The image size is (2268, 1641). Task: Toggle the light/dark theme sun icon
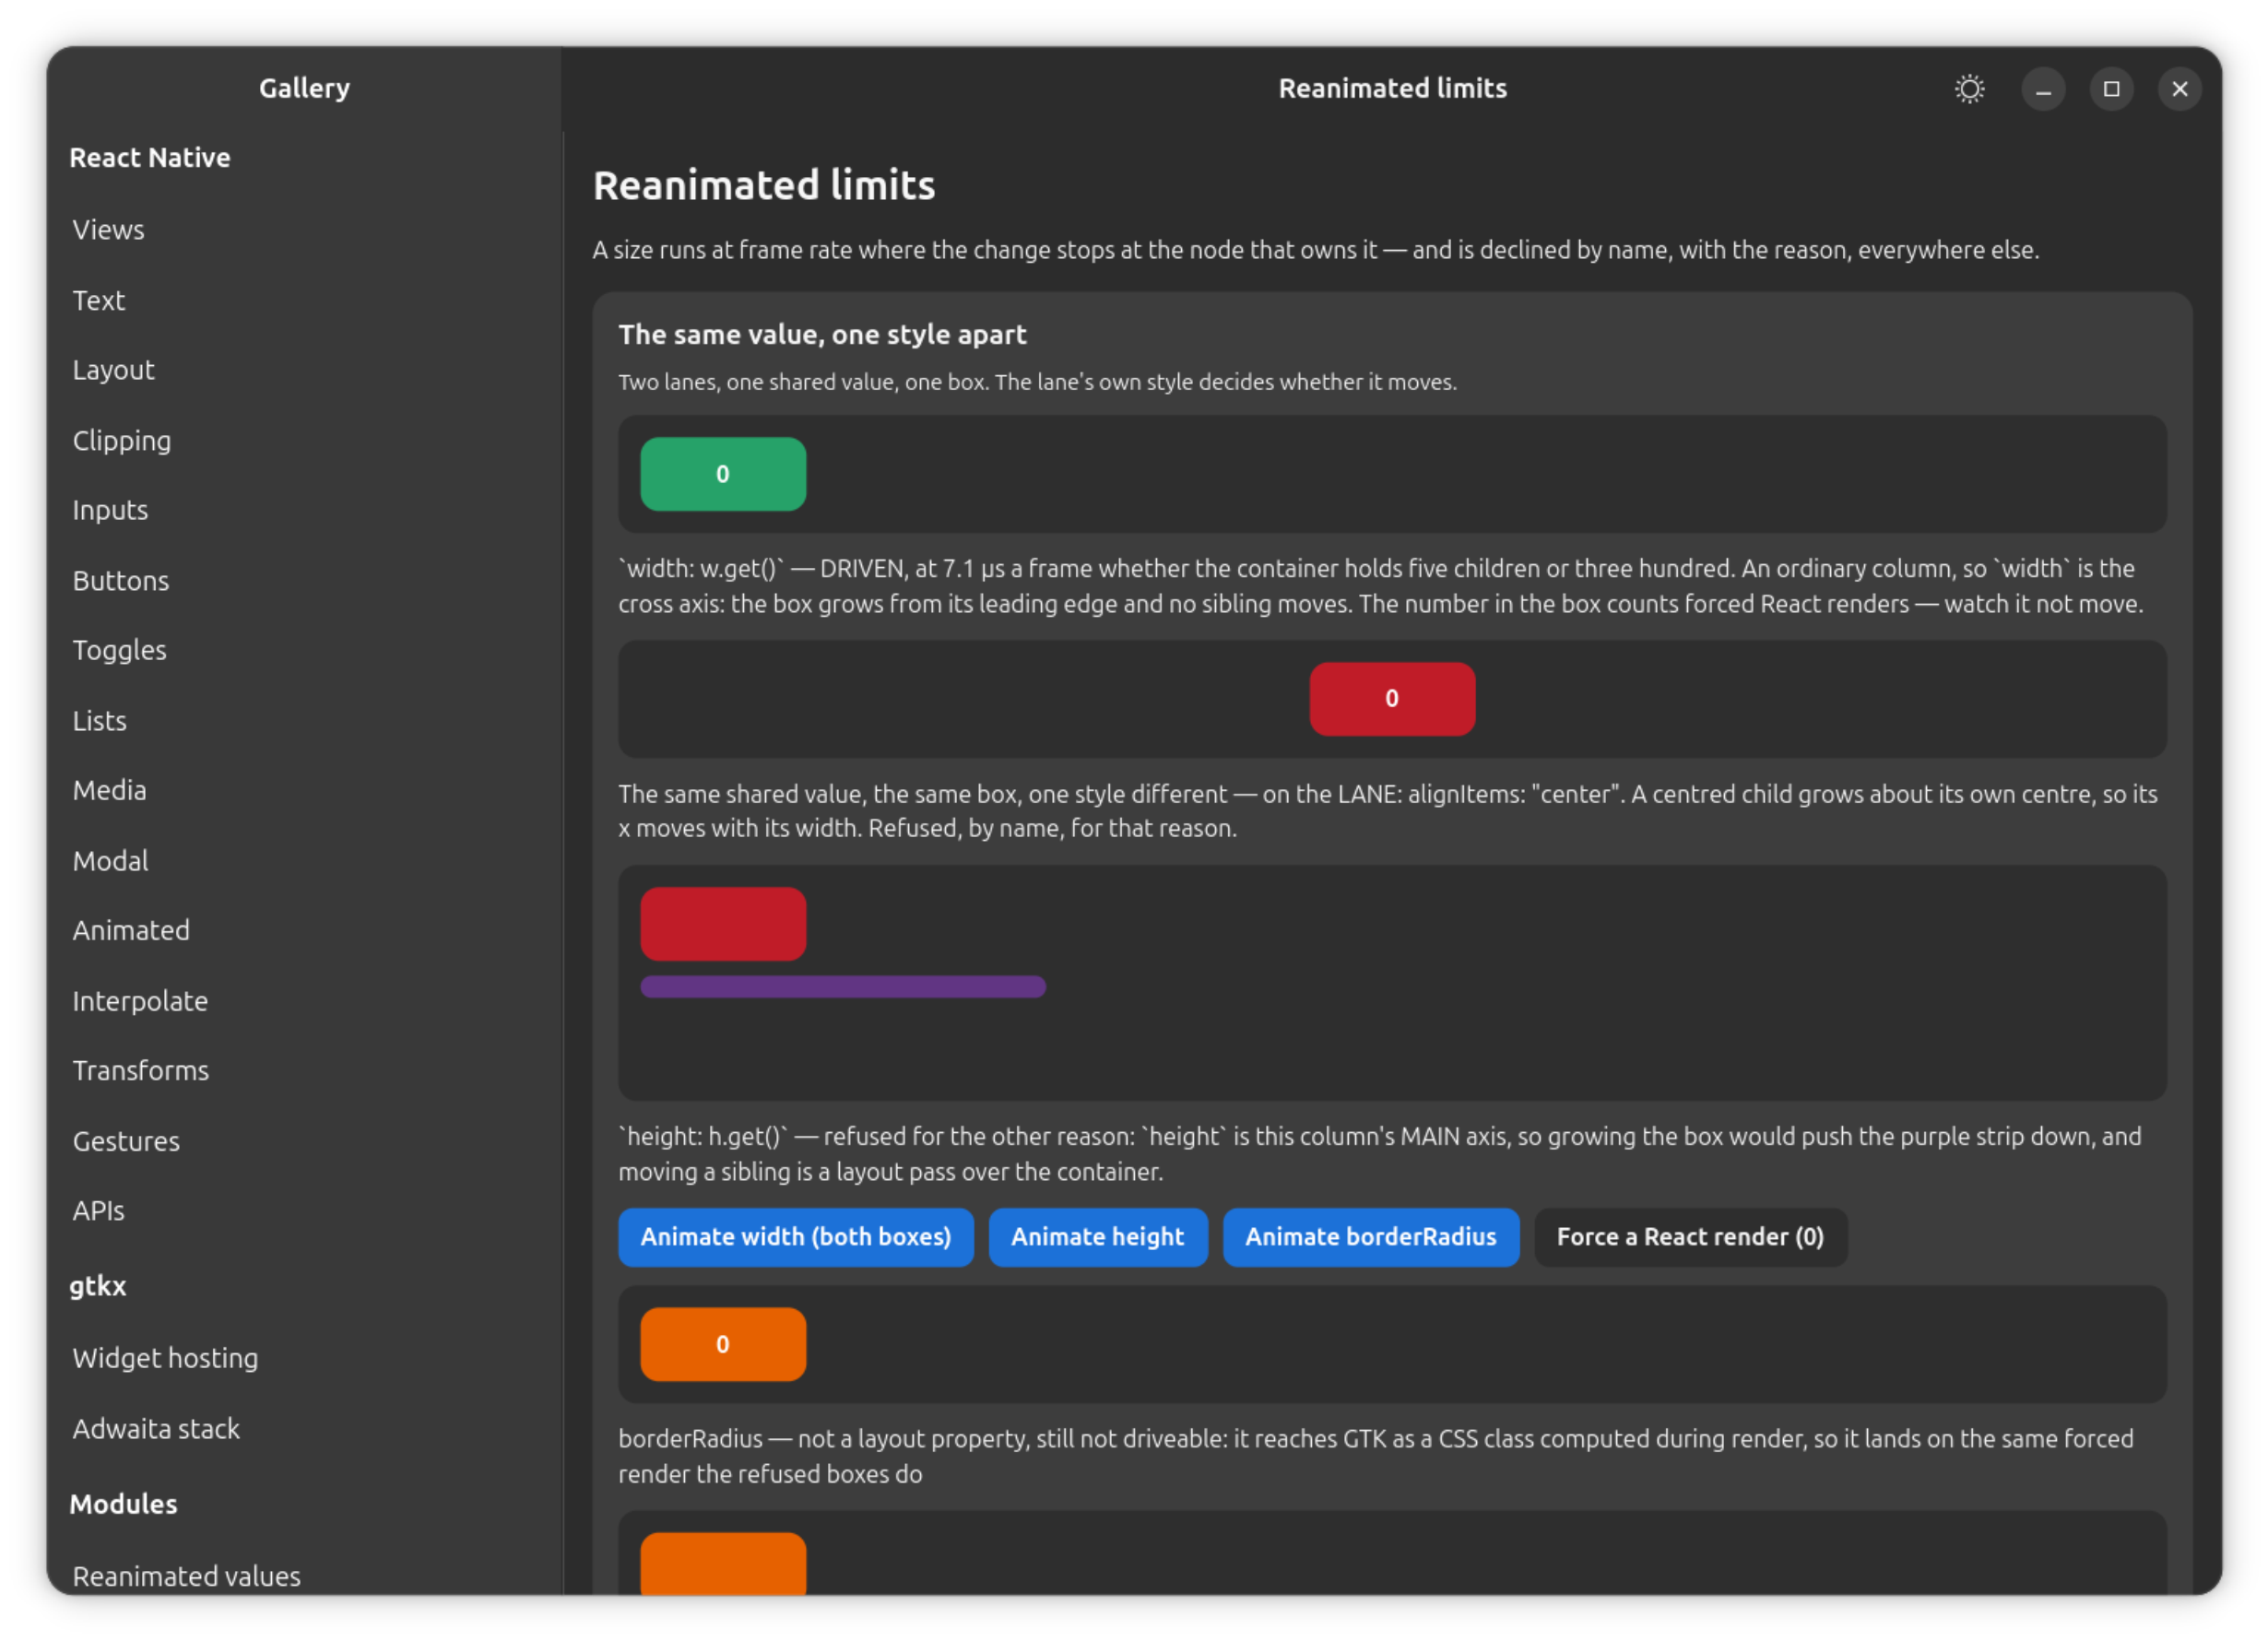coord(1969,89)
